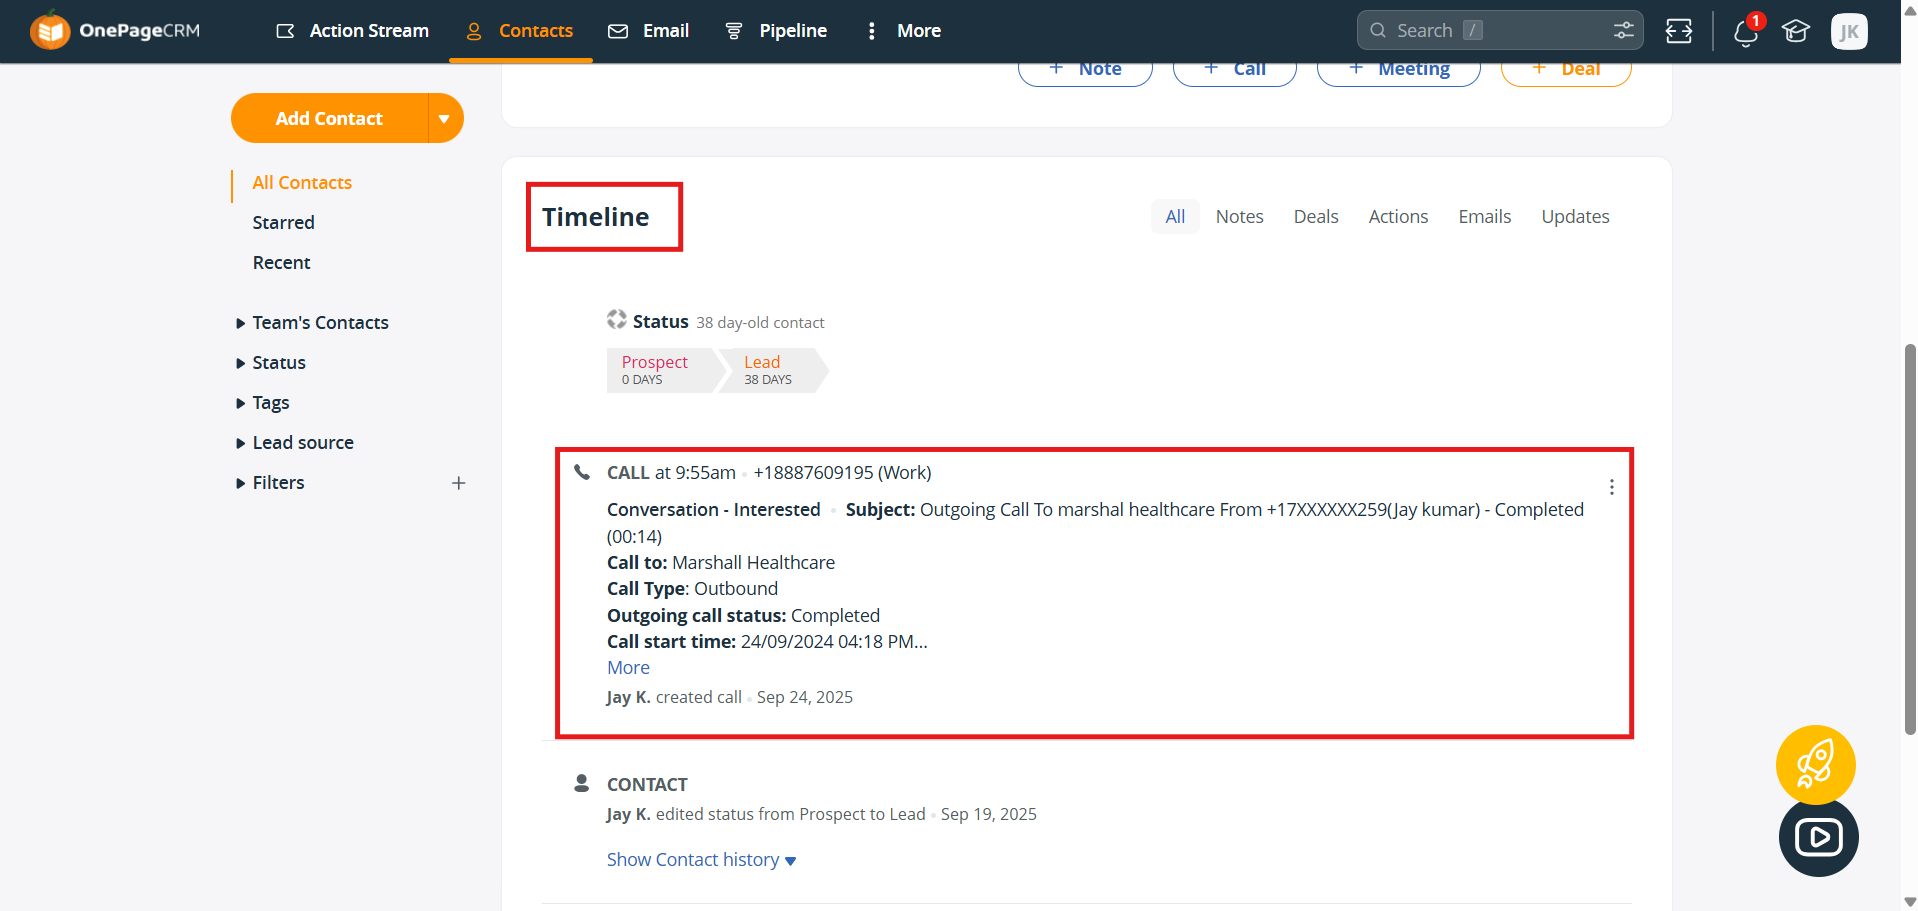Image resolution: width=1918 pixels, height=911 pixels.
Task: Open the graduation cap help icon
Action: [1796, 31]
